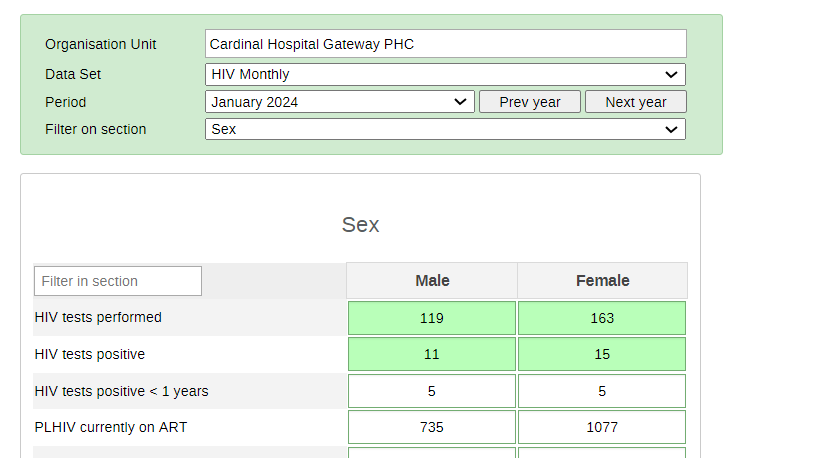Select Female cell for positive under 1 years

[602, 391]
